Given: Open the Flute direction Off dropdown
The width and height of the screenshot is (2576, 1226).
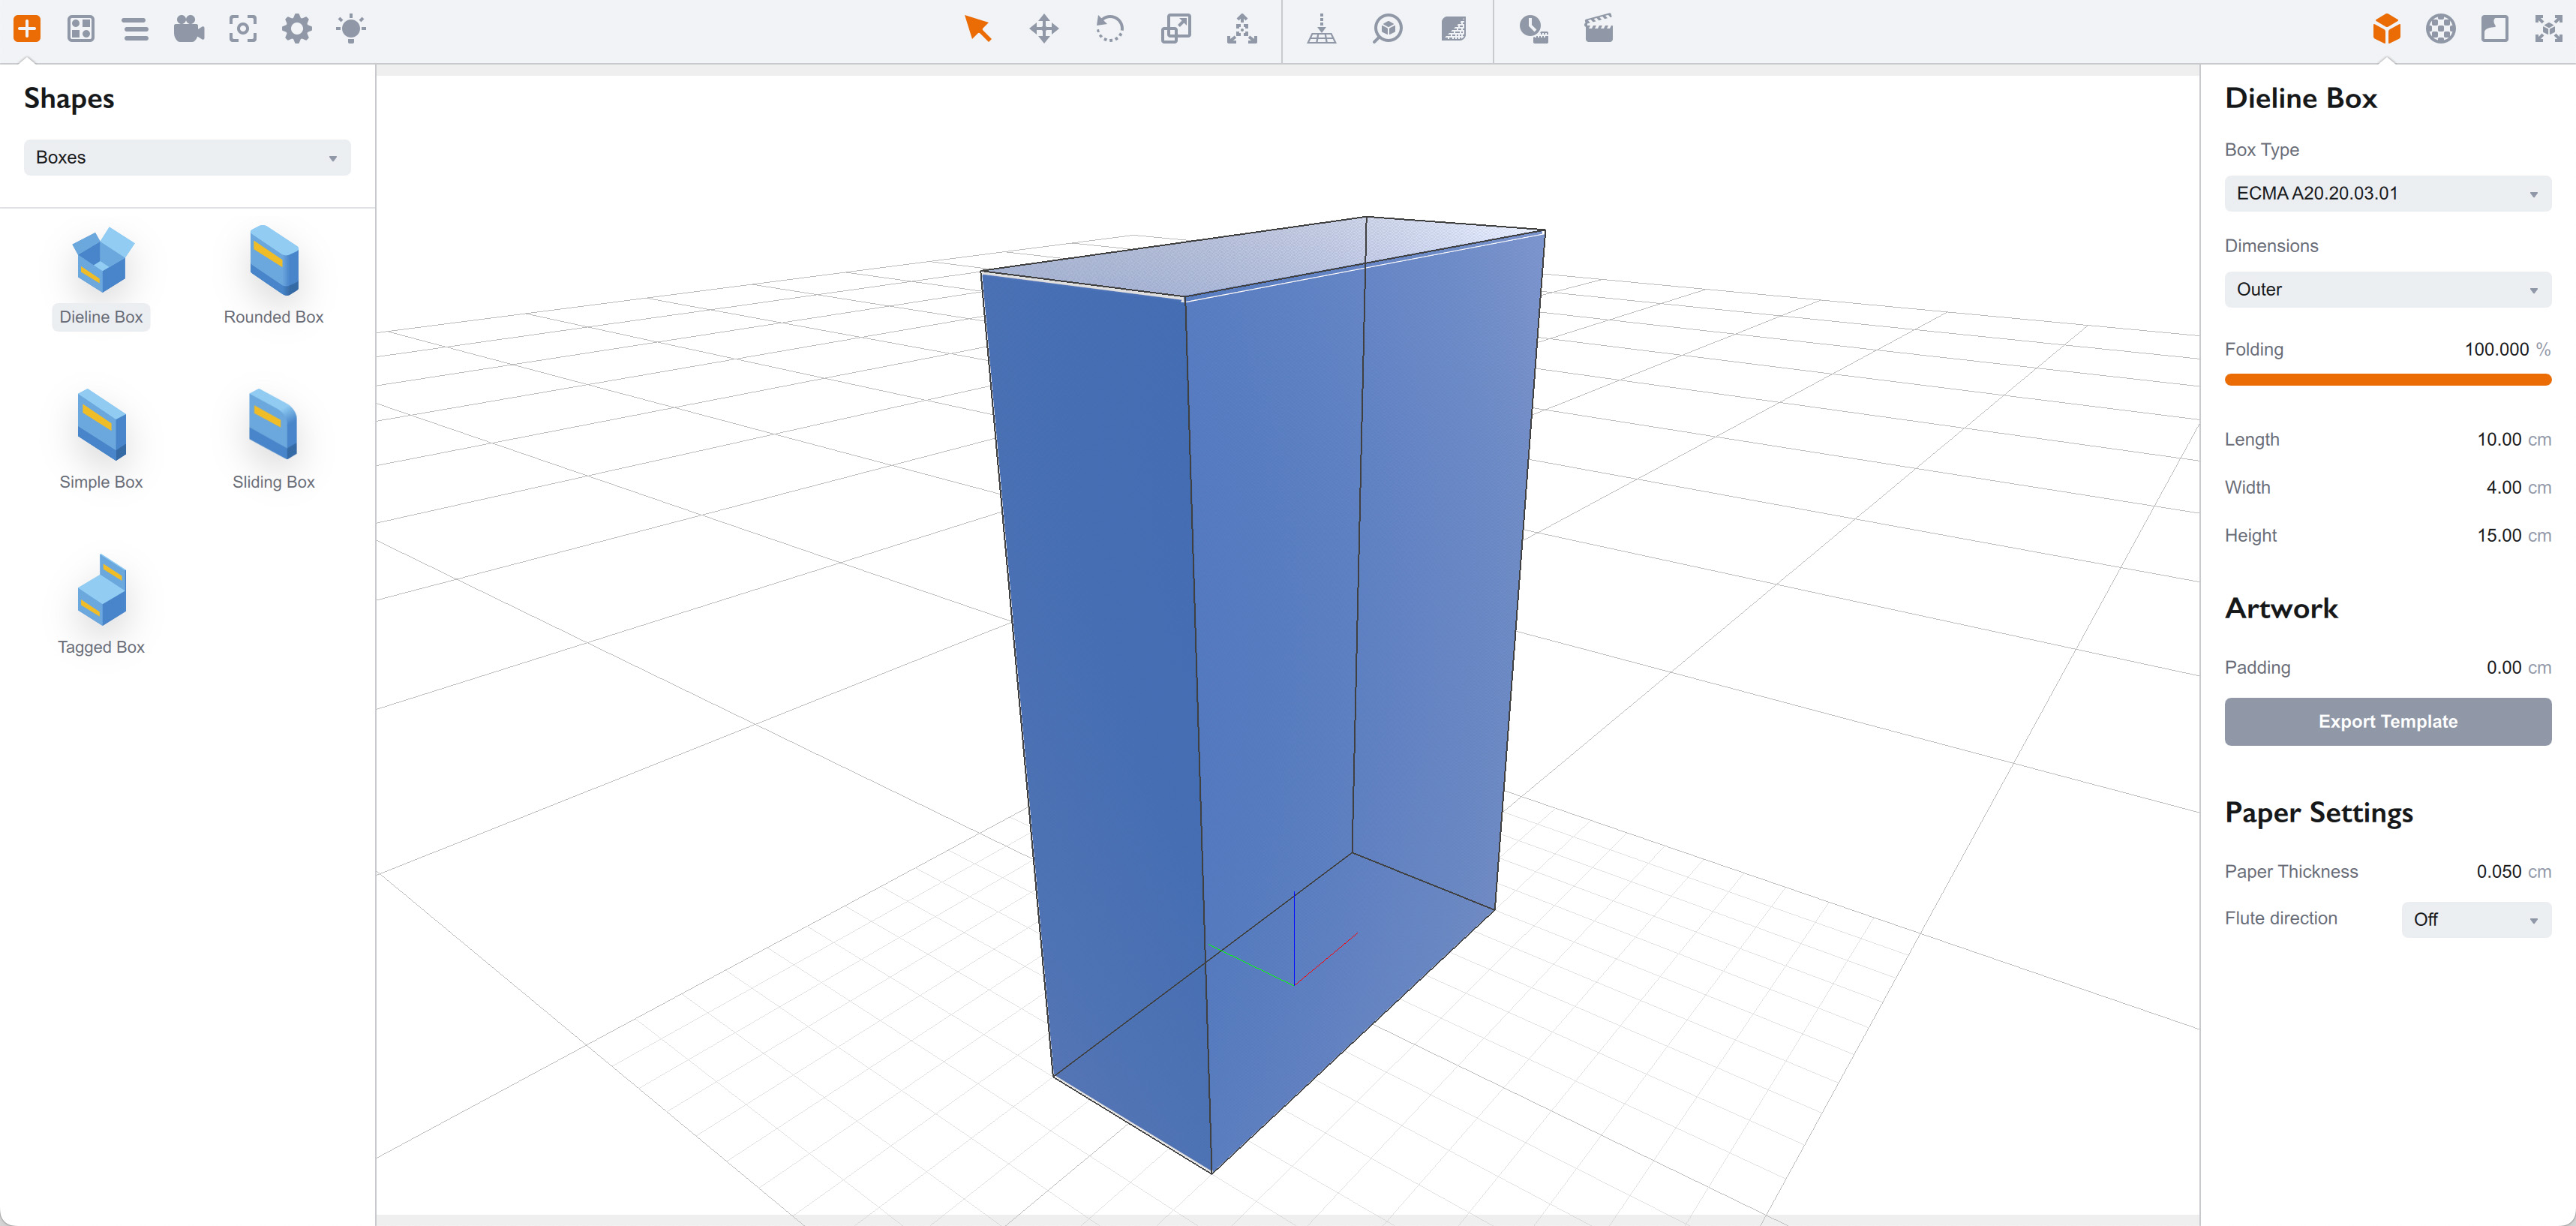Looking at the screenshot, I should click(x=2475, y=919).
